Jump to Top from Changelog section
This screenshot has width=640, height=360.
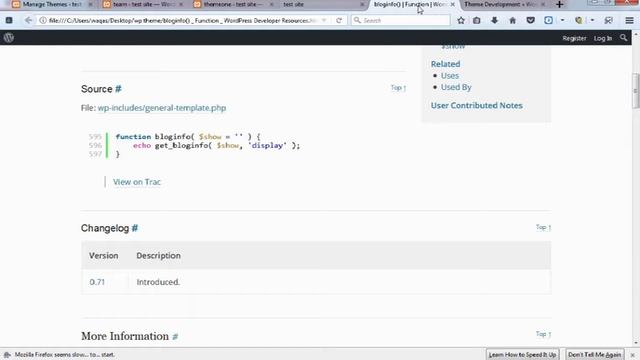[x=543, y=227]
